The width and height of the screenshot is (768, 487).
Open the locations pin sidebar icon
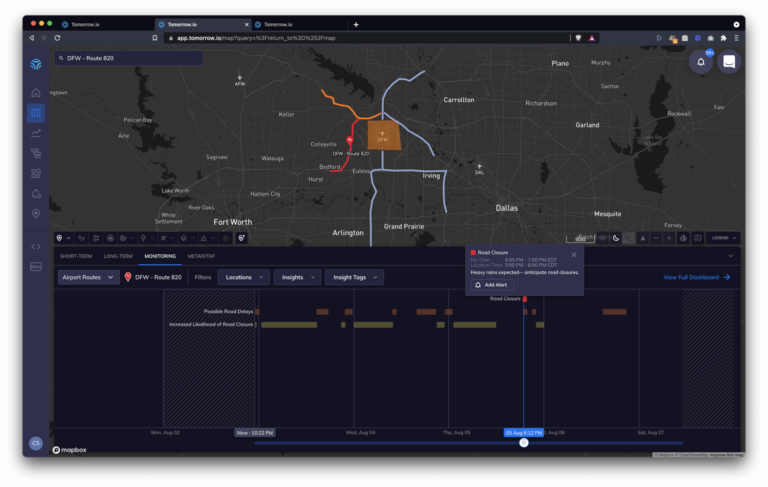(36, 214)
